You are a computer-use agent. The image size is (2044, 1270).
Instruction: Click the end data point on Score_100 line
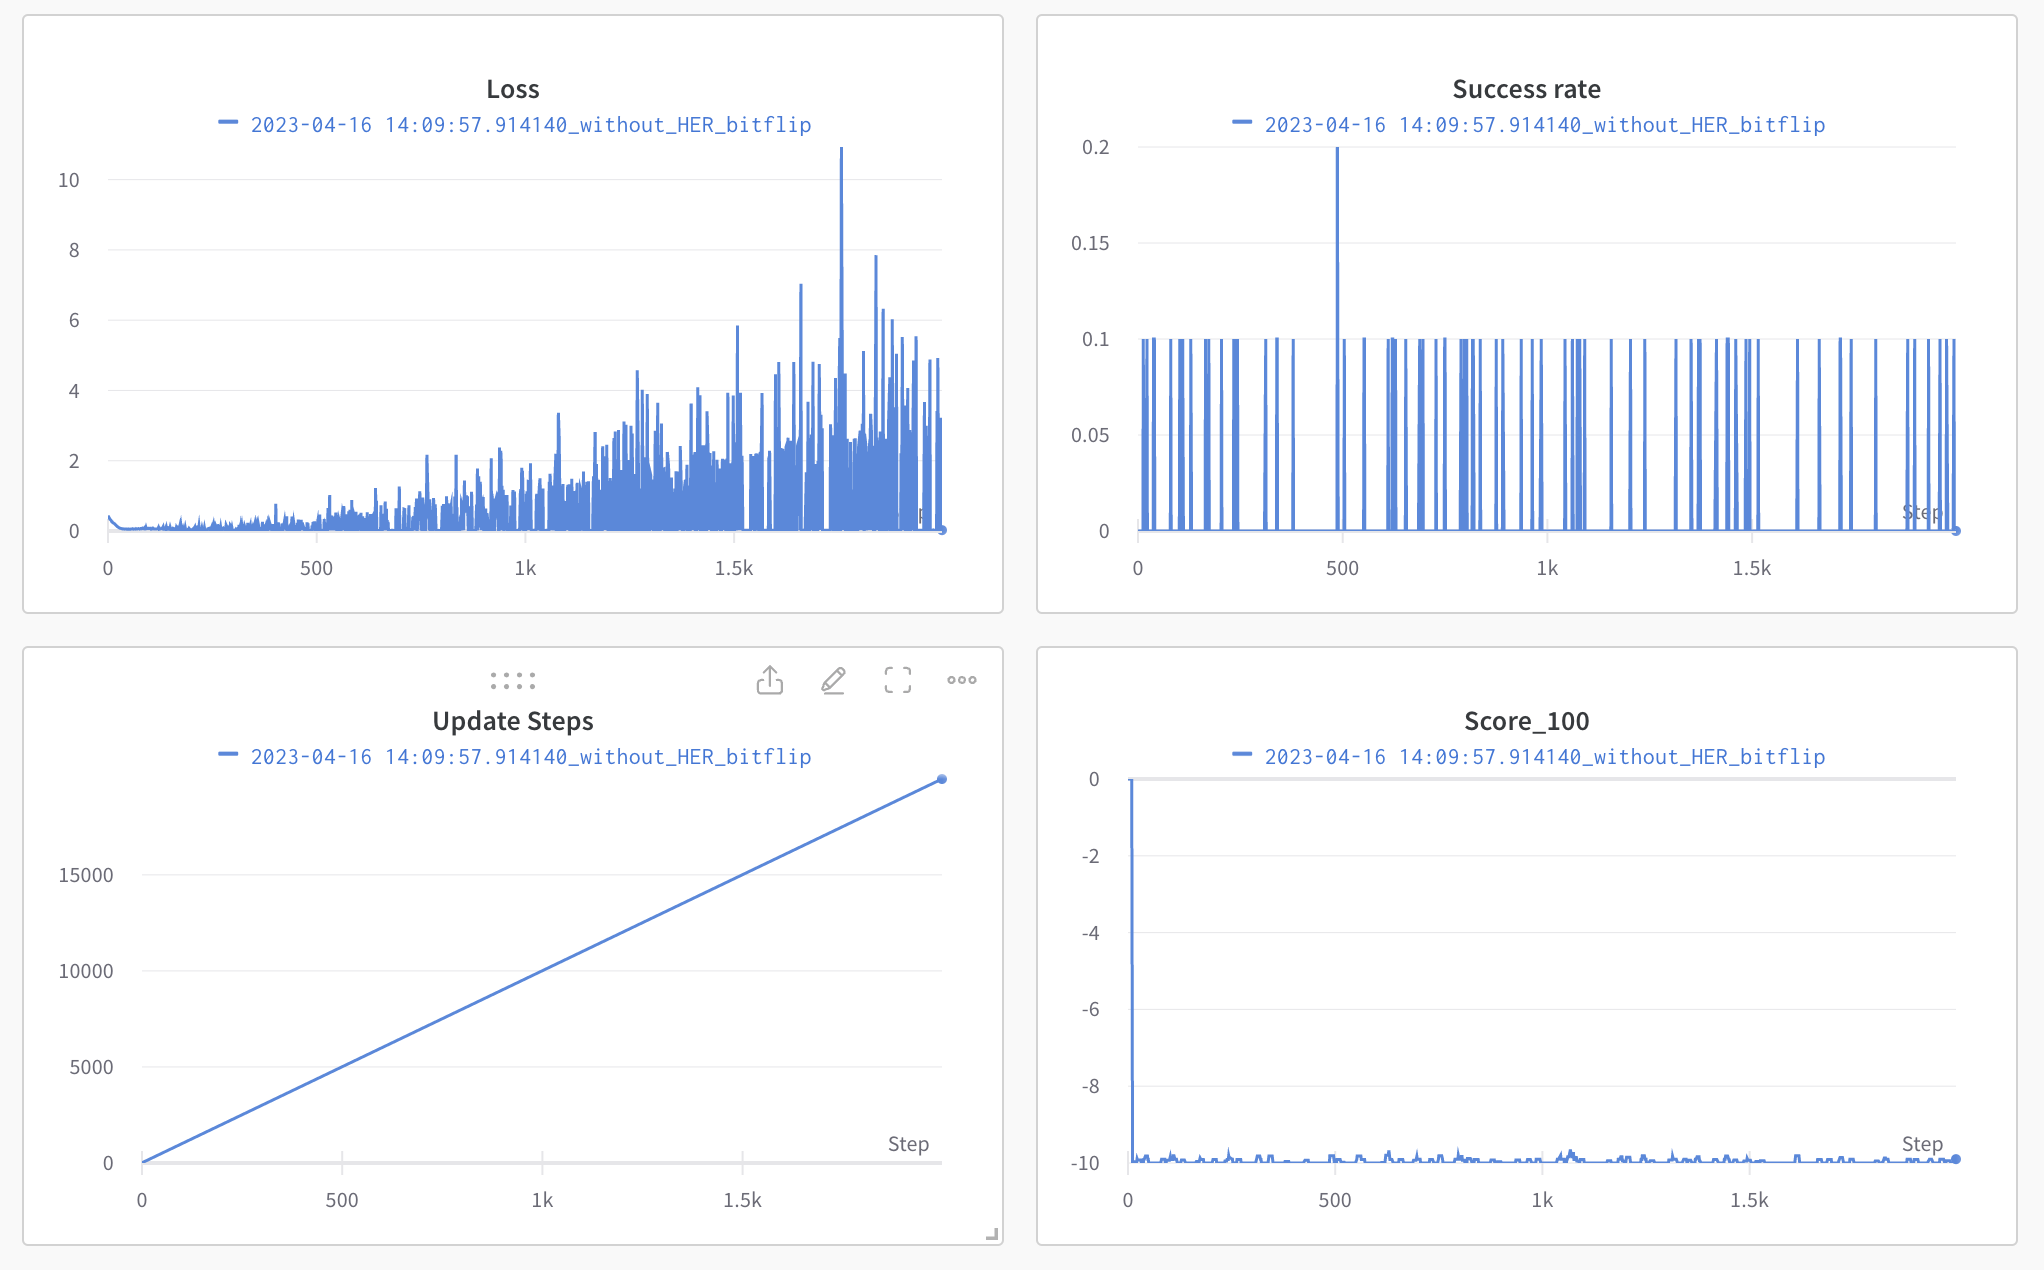tap(1956, 1159)
